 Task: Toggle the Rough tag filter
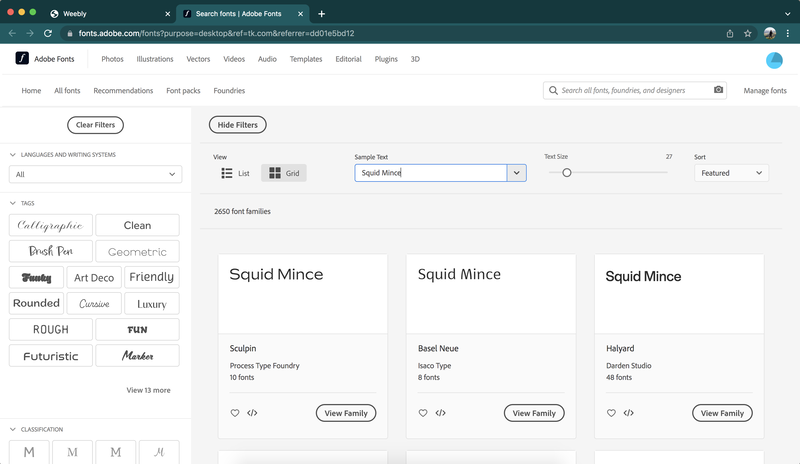tap(51, 329)
